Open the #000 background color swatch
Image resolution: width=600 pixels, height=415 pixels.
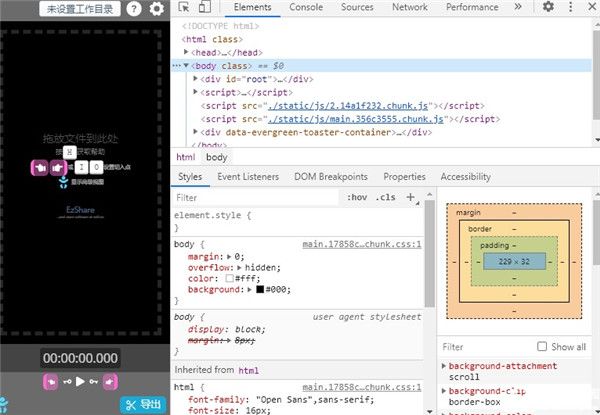click(x=260, y=290)
